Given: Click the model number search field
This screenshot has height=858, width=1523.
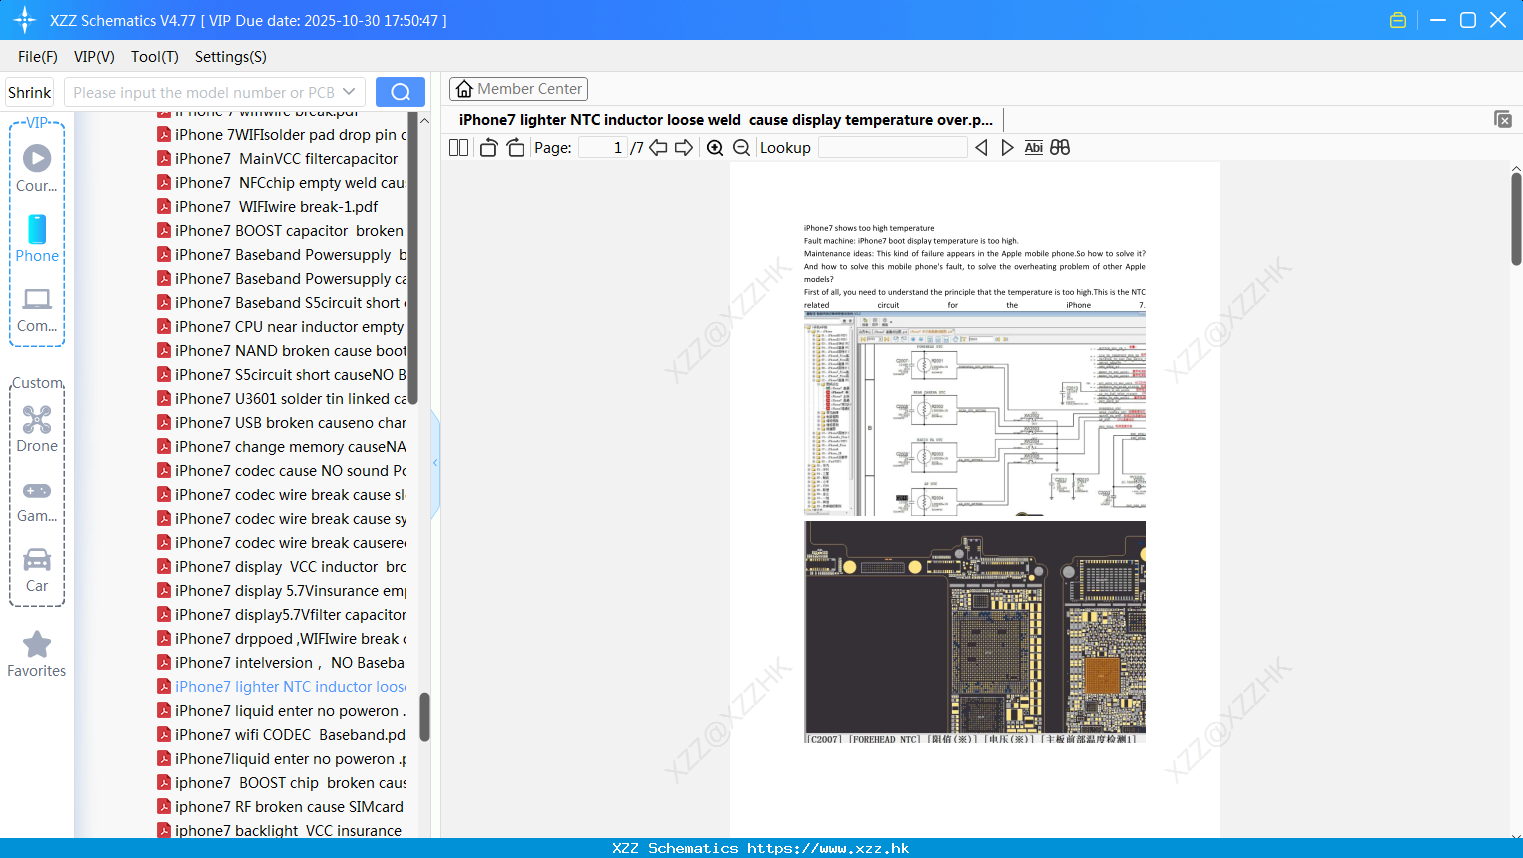Looking at the screenshot, I should click(x=204, y=92).
